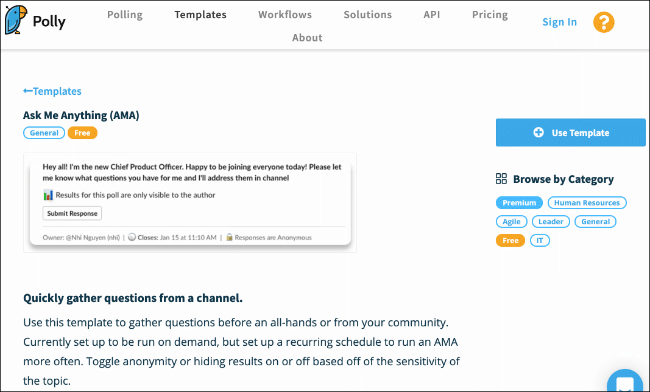This screenshot has height=392, width=650.
Task: Click 'Results for this poll are only visible' text
Action: pyautogui.click(x=136, y=195)
